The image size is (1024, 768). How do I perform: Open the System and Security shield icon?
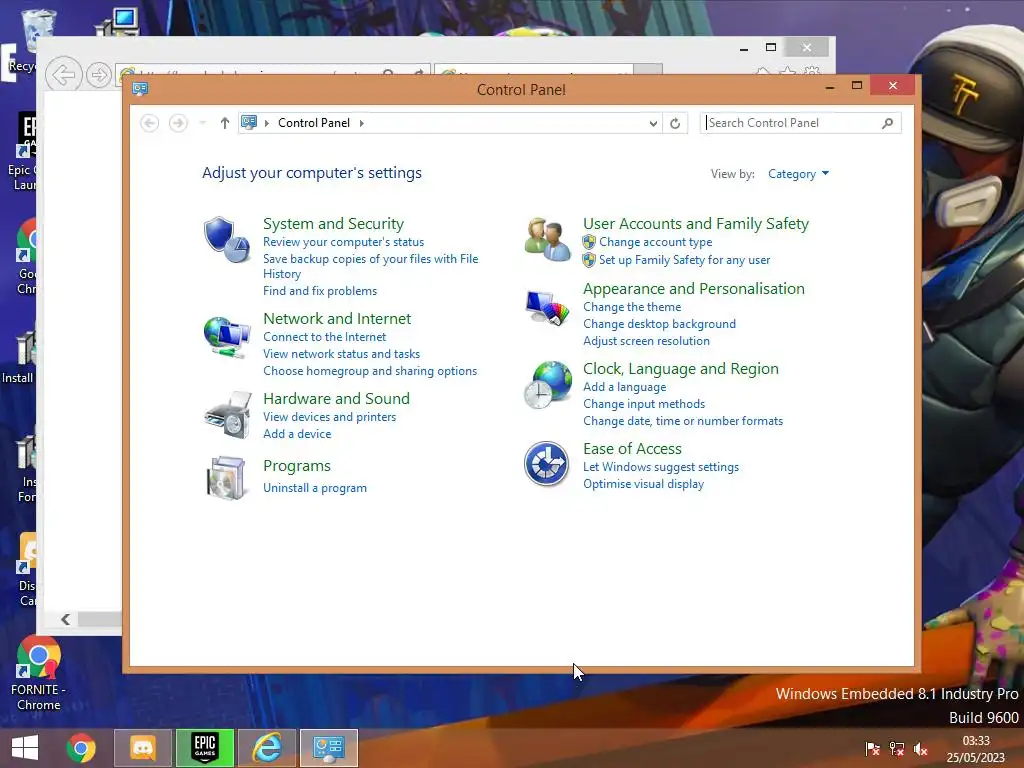click(x=227, y=240)
